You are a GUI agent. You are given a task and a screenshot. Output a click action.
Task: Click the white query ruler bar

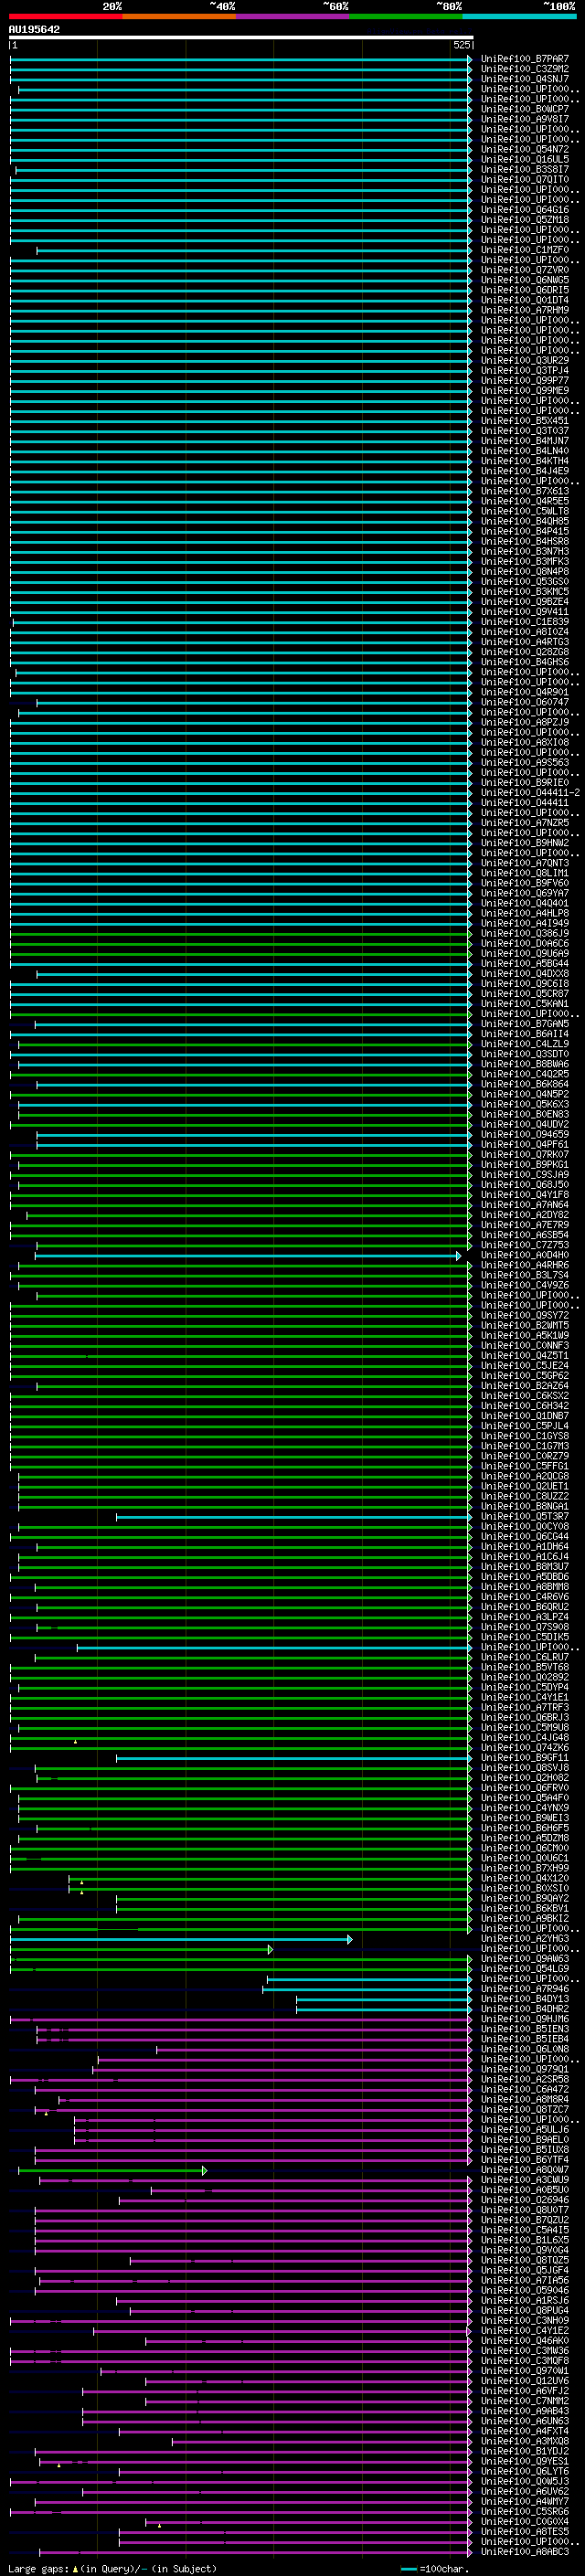pos(241,37)
